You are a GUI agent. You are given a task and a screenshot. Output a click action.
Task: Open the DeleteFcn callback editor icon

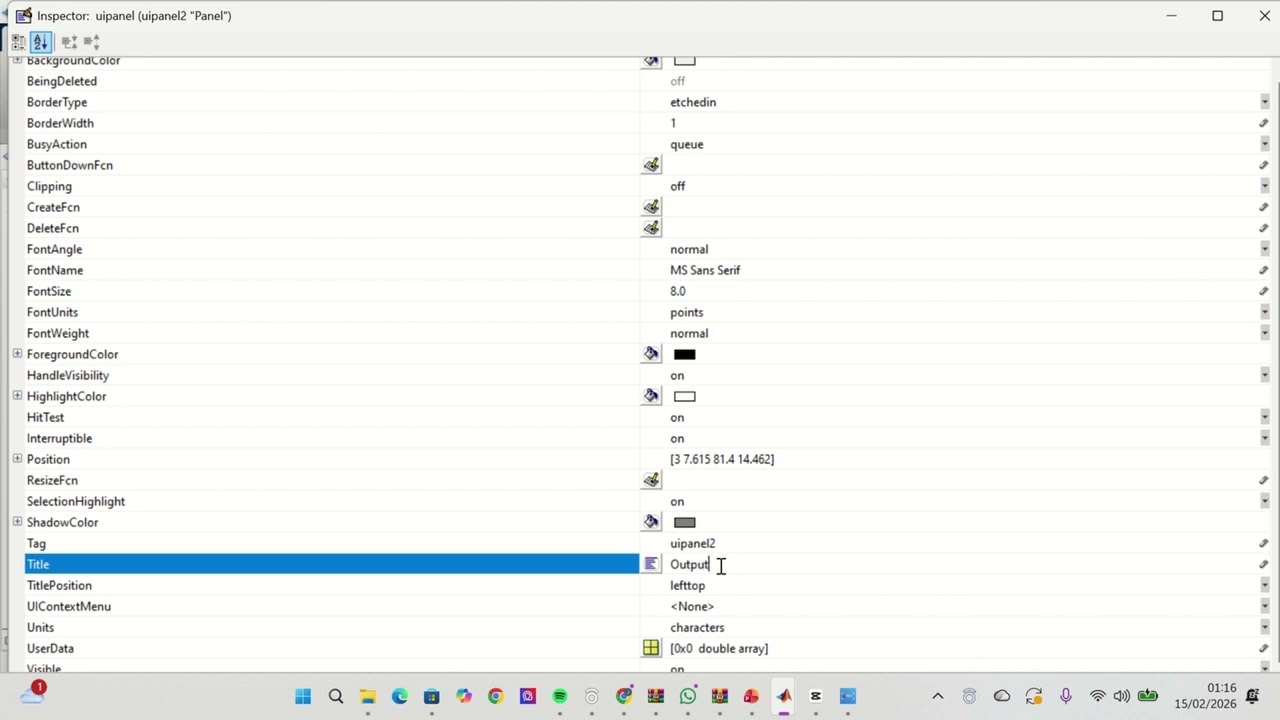tap(651, 228)
